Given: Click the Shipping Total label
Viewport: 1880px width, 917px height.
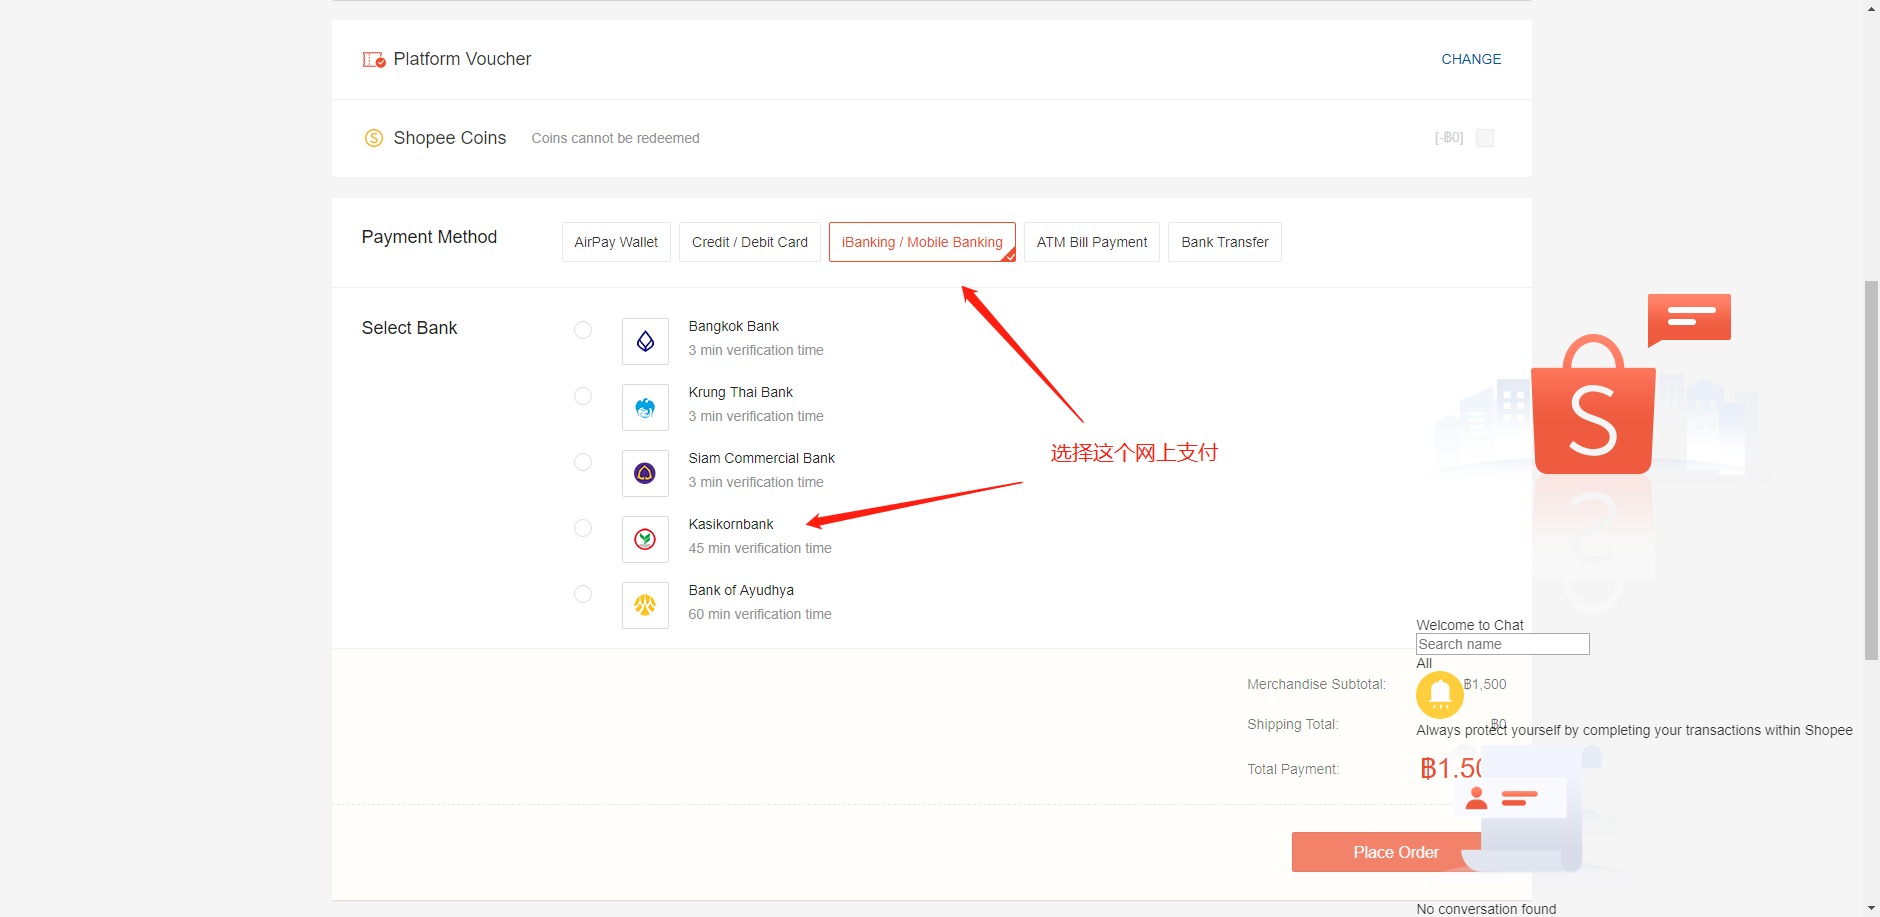Looking at the screenshot, I should click(x=1292, y=724).
